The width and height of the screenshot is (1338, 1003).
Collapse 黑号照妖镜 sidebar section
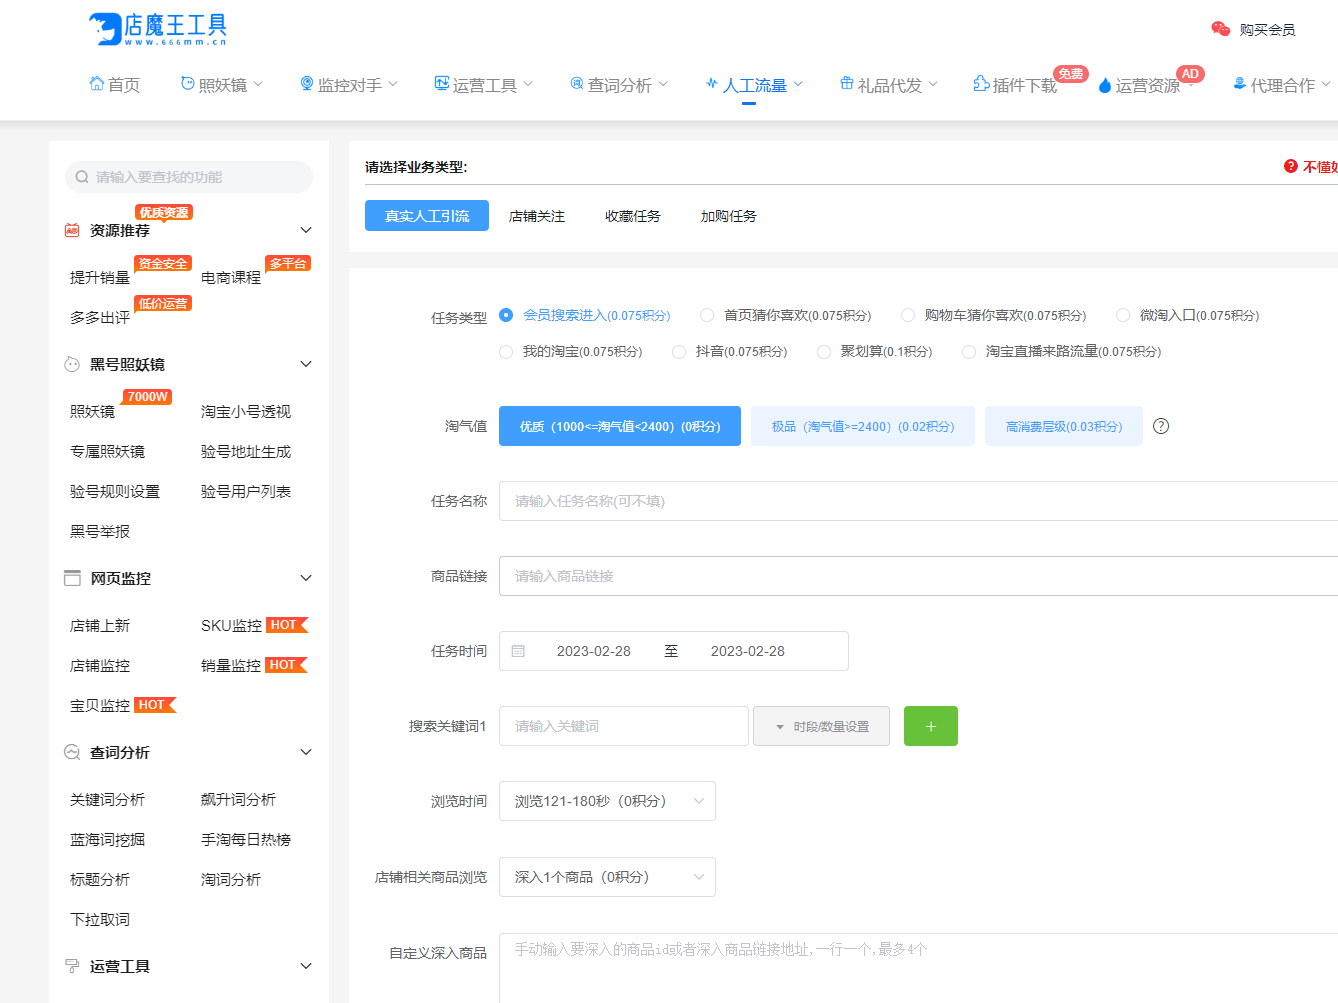point(306,364)
